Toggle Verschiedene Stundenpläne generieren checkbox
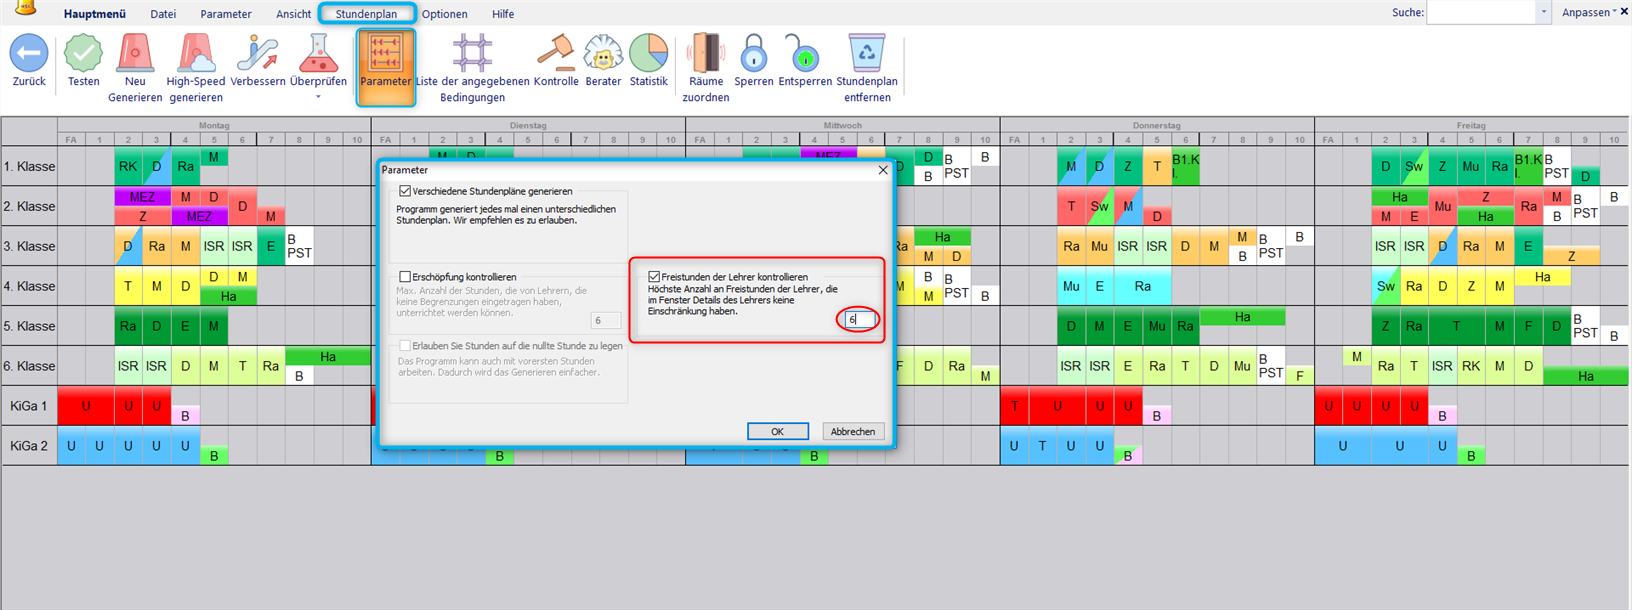1632x610 pixels. pyautogui.click(x=405, y=191)
